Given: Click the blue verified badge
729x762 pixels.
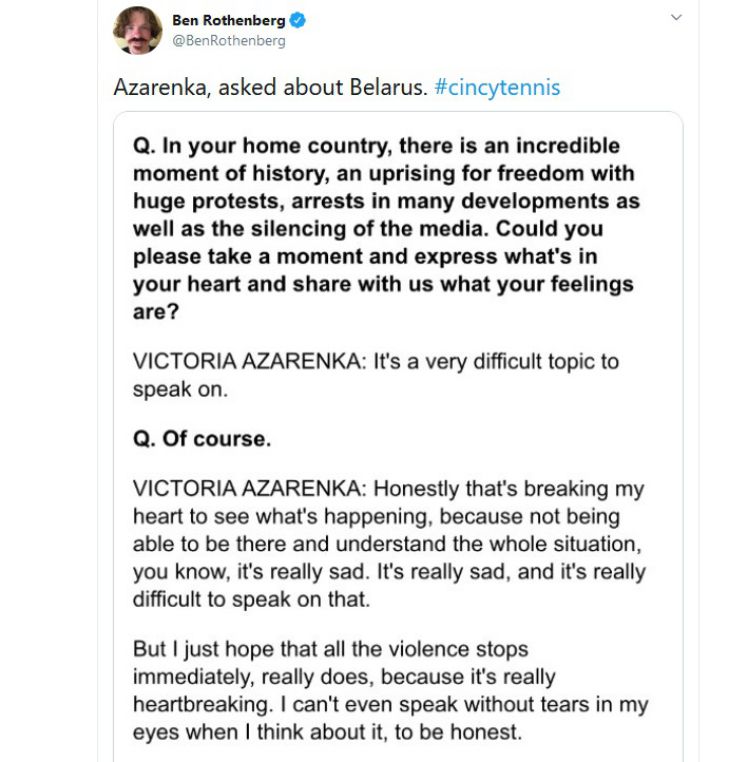Looking at the screenshot, I should click(x=297, y=19).
